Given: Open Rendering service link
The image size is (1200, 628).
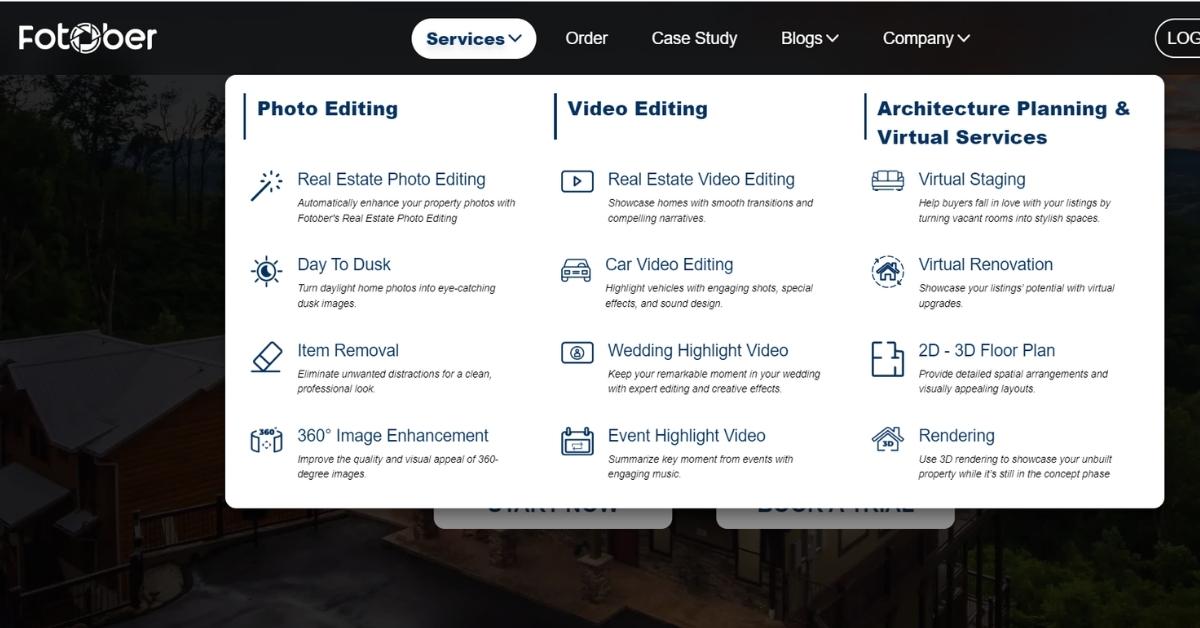Looking at the screenshot, I should [957, 435].
